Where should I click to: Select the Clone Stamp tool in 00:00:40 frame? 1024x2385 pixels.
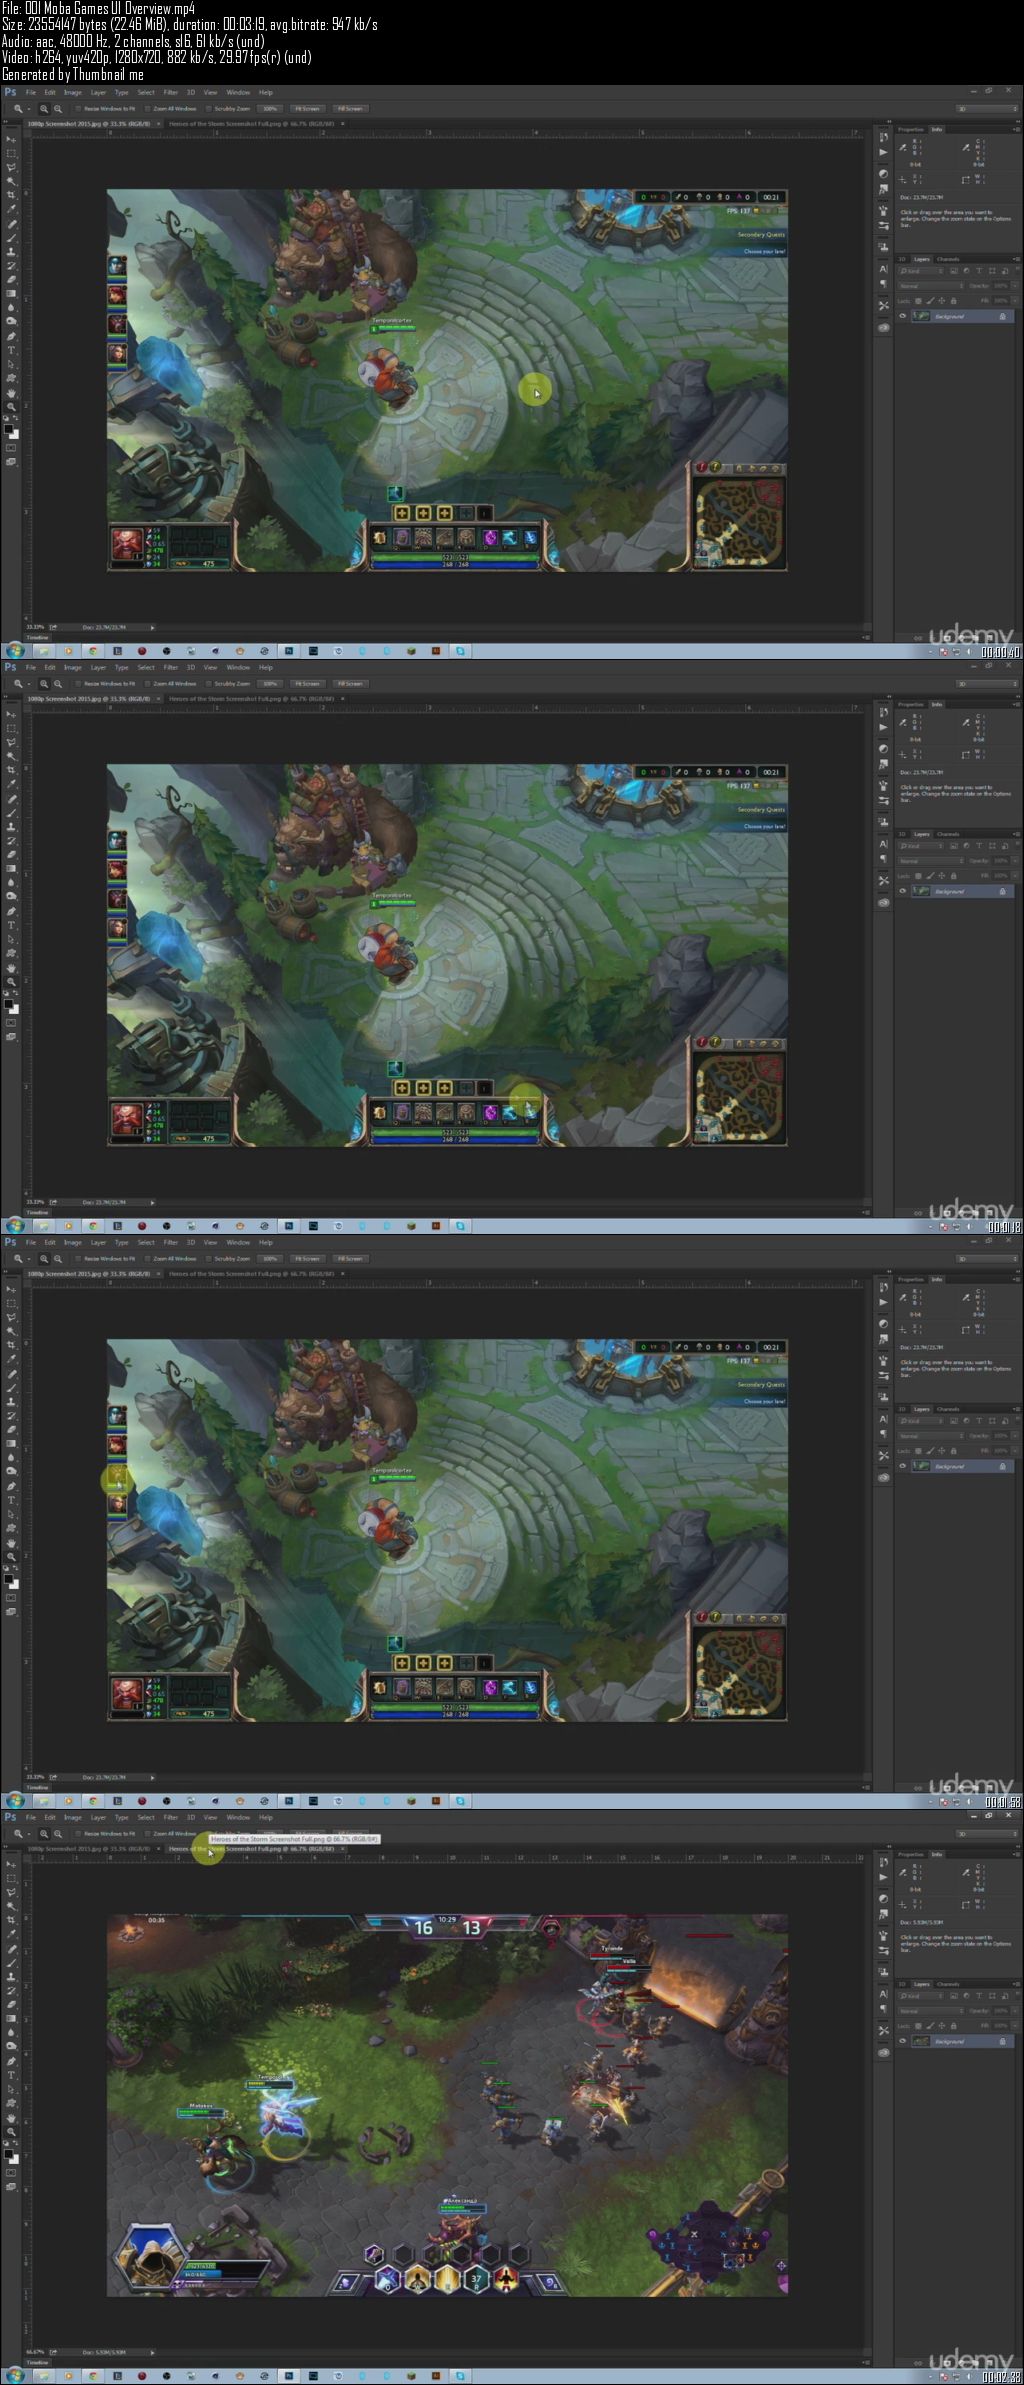point(11,252)
